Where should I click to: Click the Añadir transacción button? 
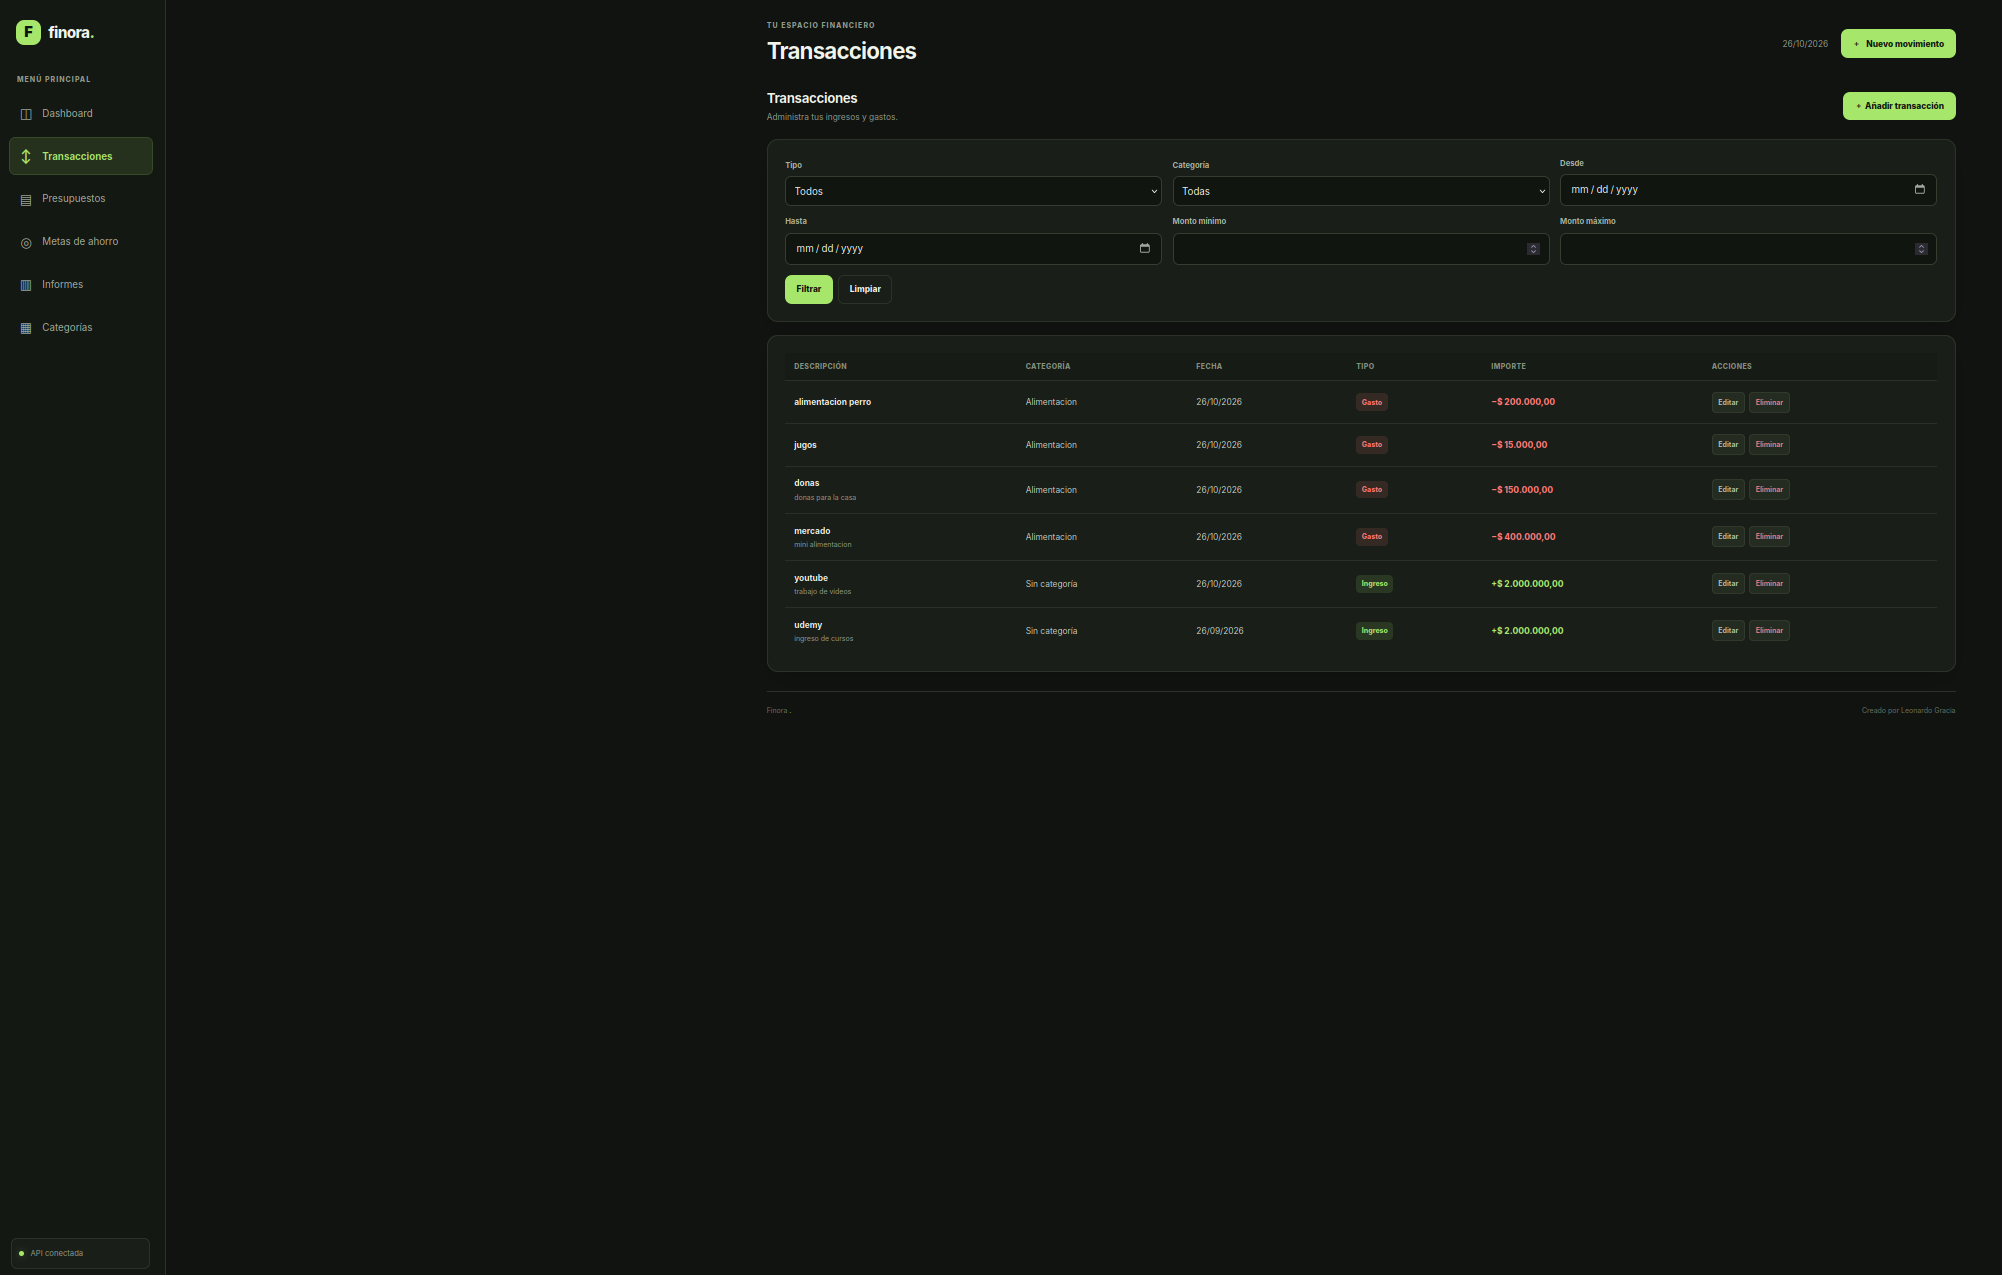point(1899,106)
